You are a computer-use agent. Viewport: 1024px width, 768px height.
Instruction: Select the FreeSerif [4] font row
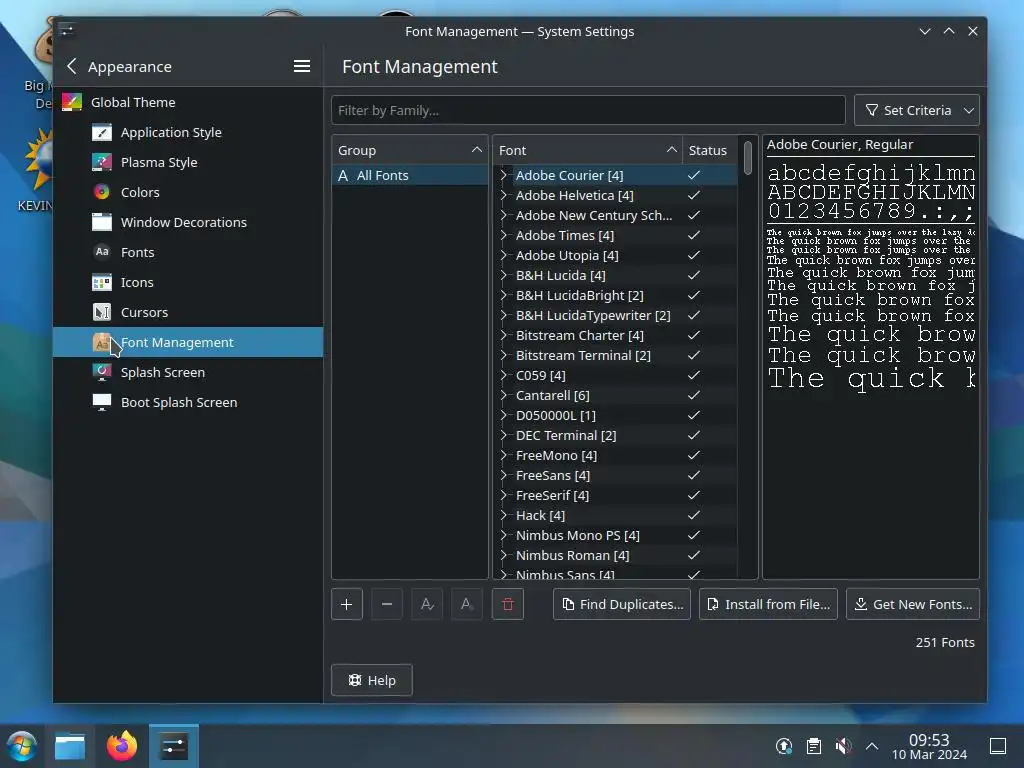[615, 495]
